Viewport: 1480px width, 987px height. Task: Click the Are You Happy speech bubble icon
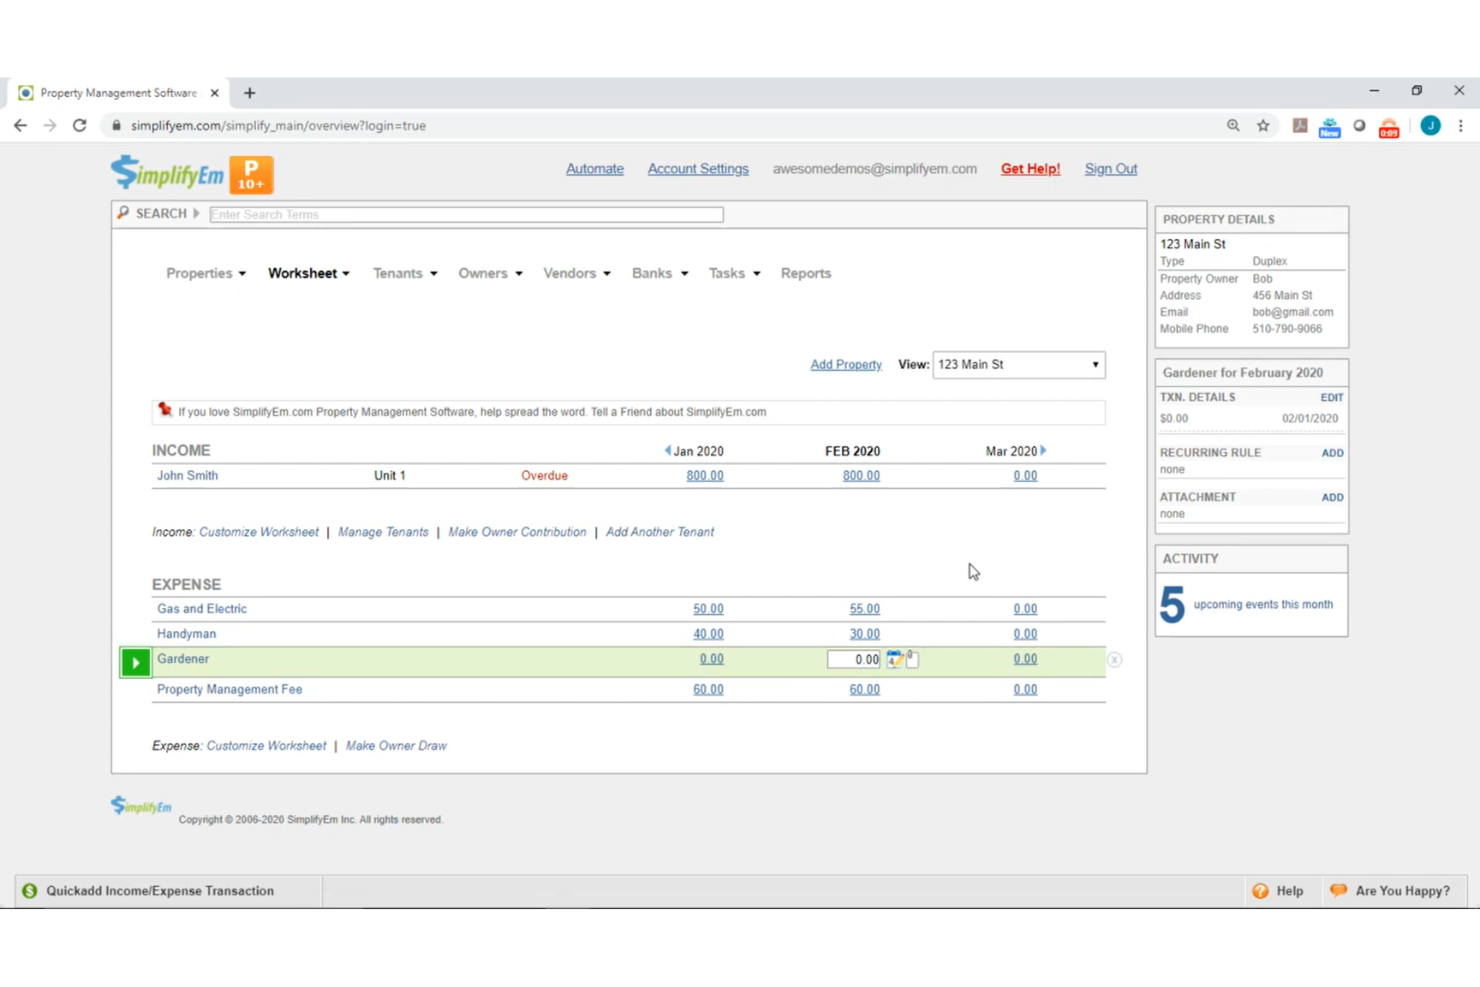[x=1338, y=890]
